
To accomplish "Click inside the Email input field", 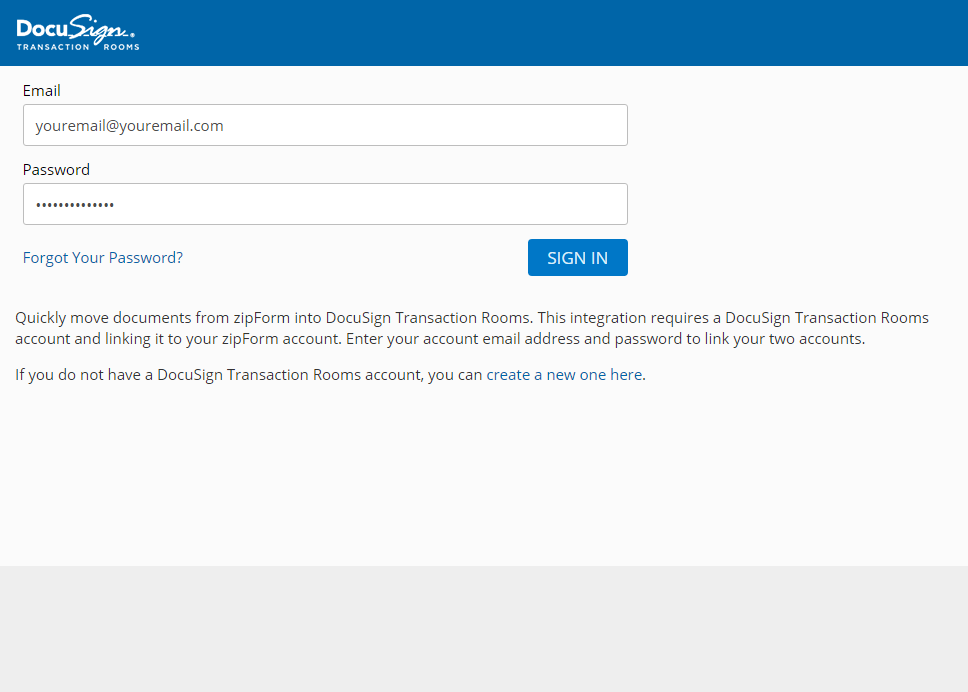I will pos(325,125).
